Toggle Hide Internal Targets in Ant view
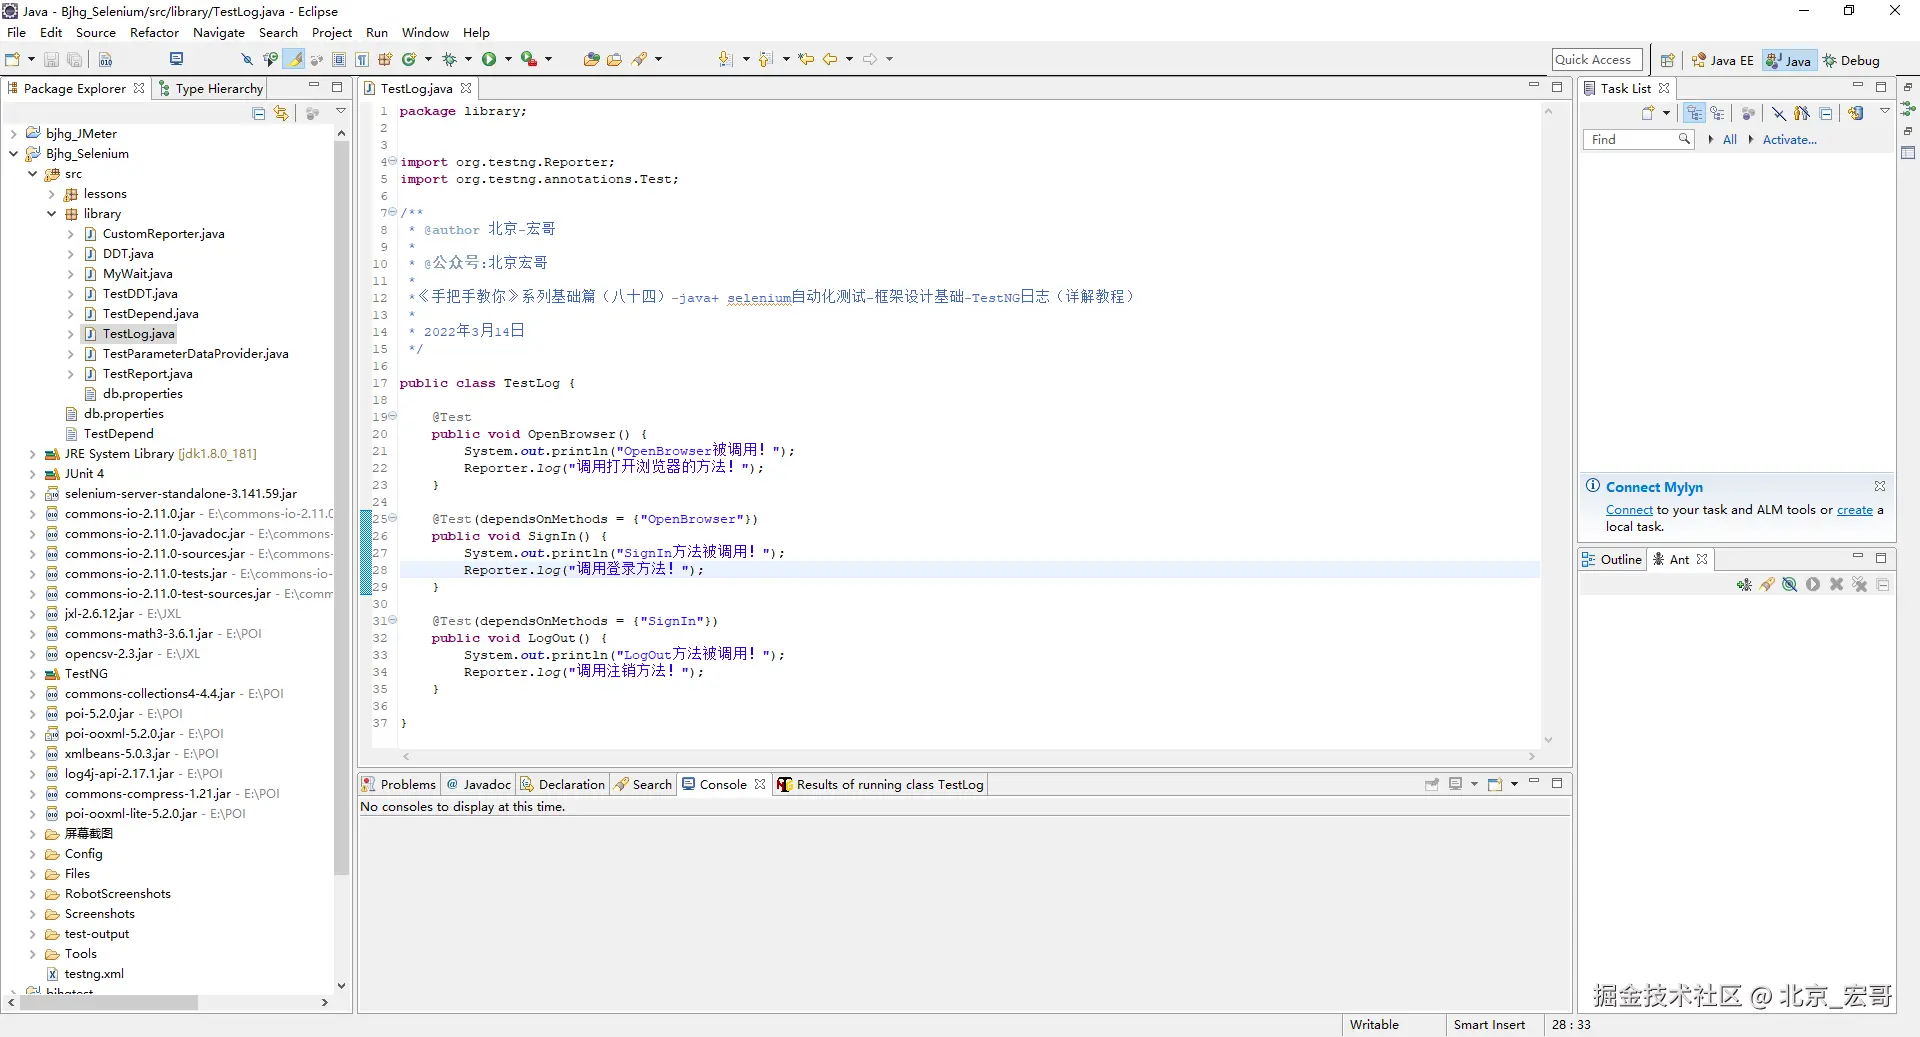This screenshot has height=1037, width=1920. pyautogui.click(x=1790, y=585)
